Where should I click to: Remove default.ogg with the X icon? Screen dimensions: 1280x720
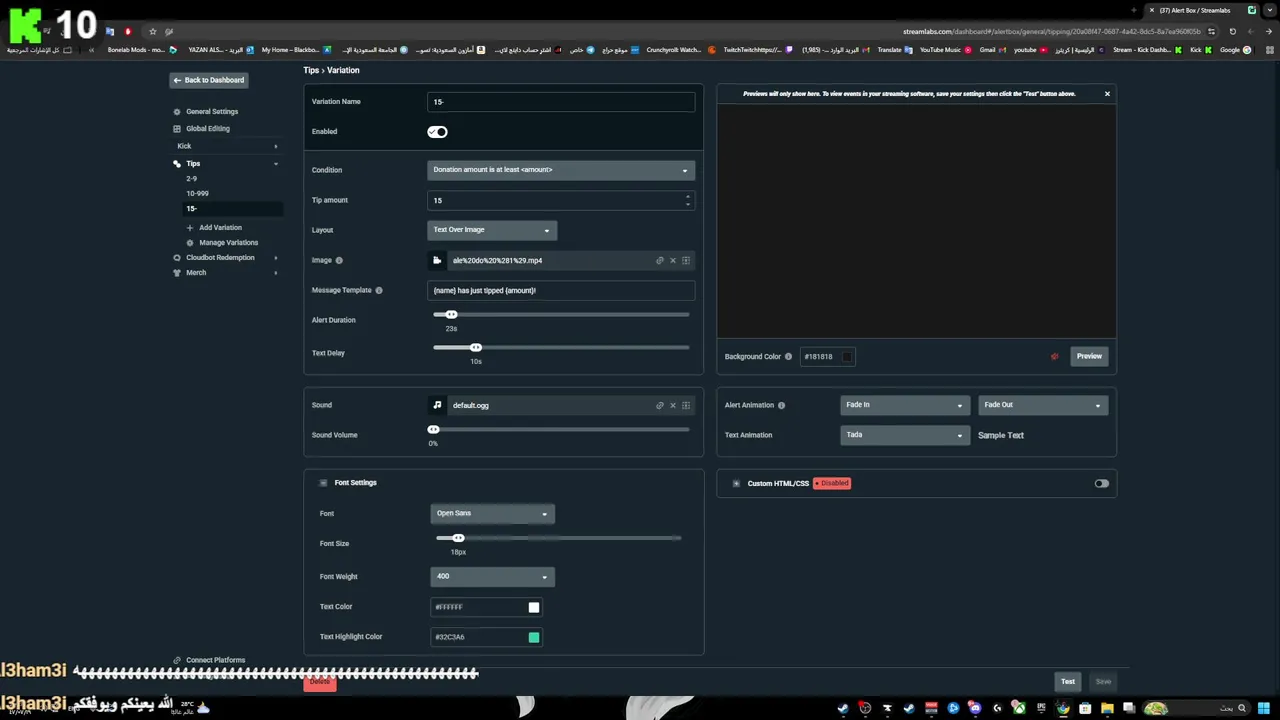click(673, 405)
